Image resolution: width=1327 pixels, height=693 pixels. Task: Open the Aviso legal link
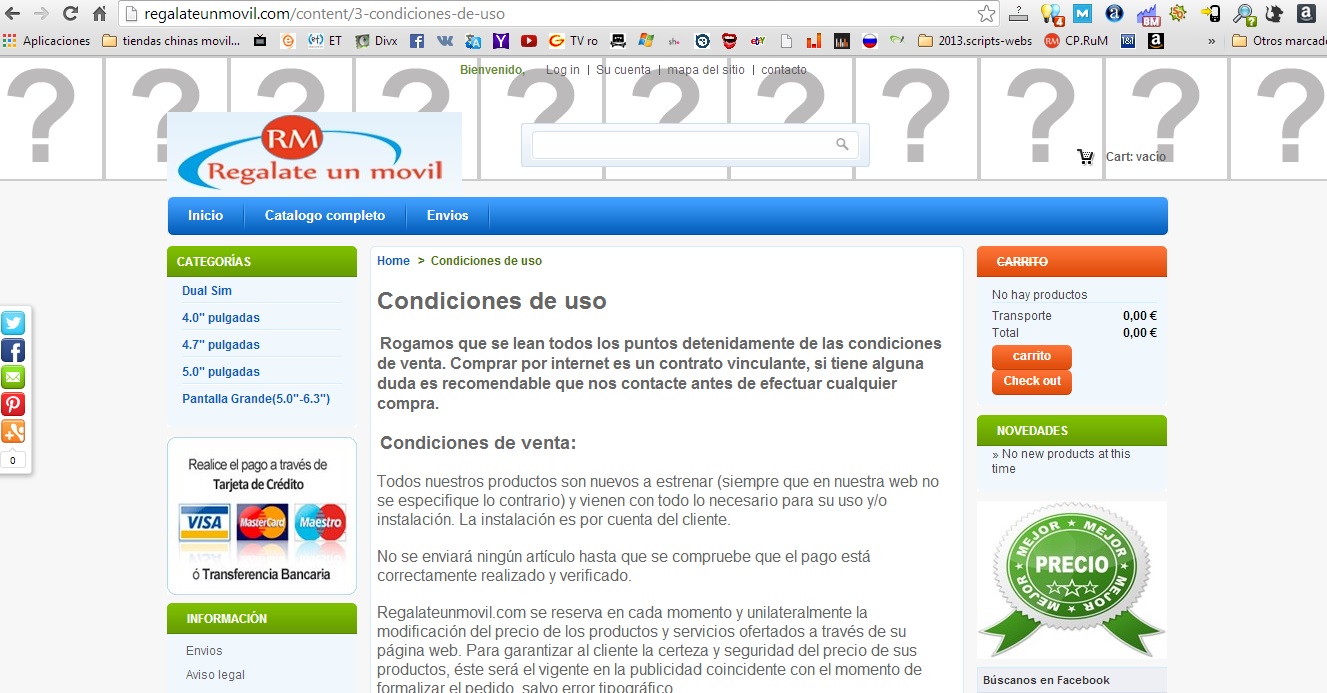pyautogui.click(x=215, y=675)
